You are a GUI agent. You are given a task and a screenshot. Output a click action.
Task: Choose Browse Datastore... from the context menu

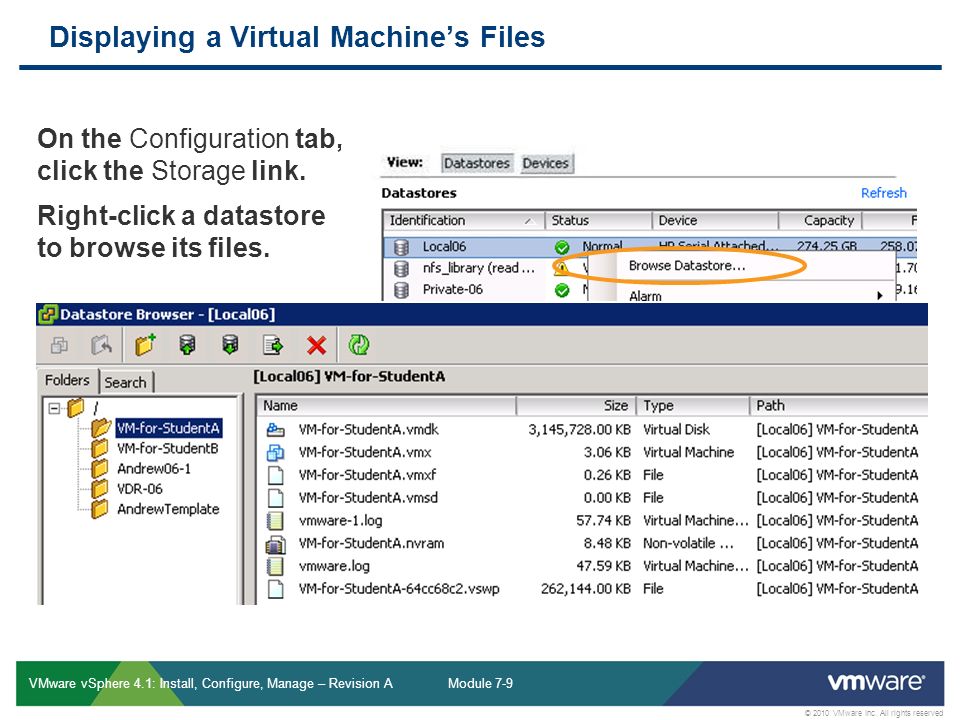pyautogui.click(x=687, y=266)
